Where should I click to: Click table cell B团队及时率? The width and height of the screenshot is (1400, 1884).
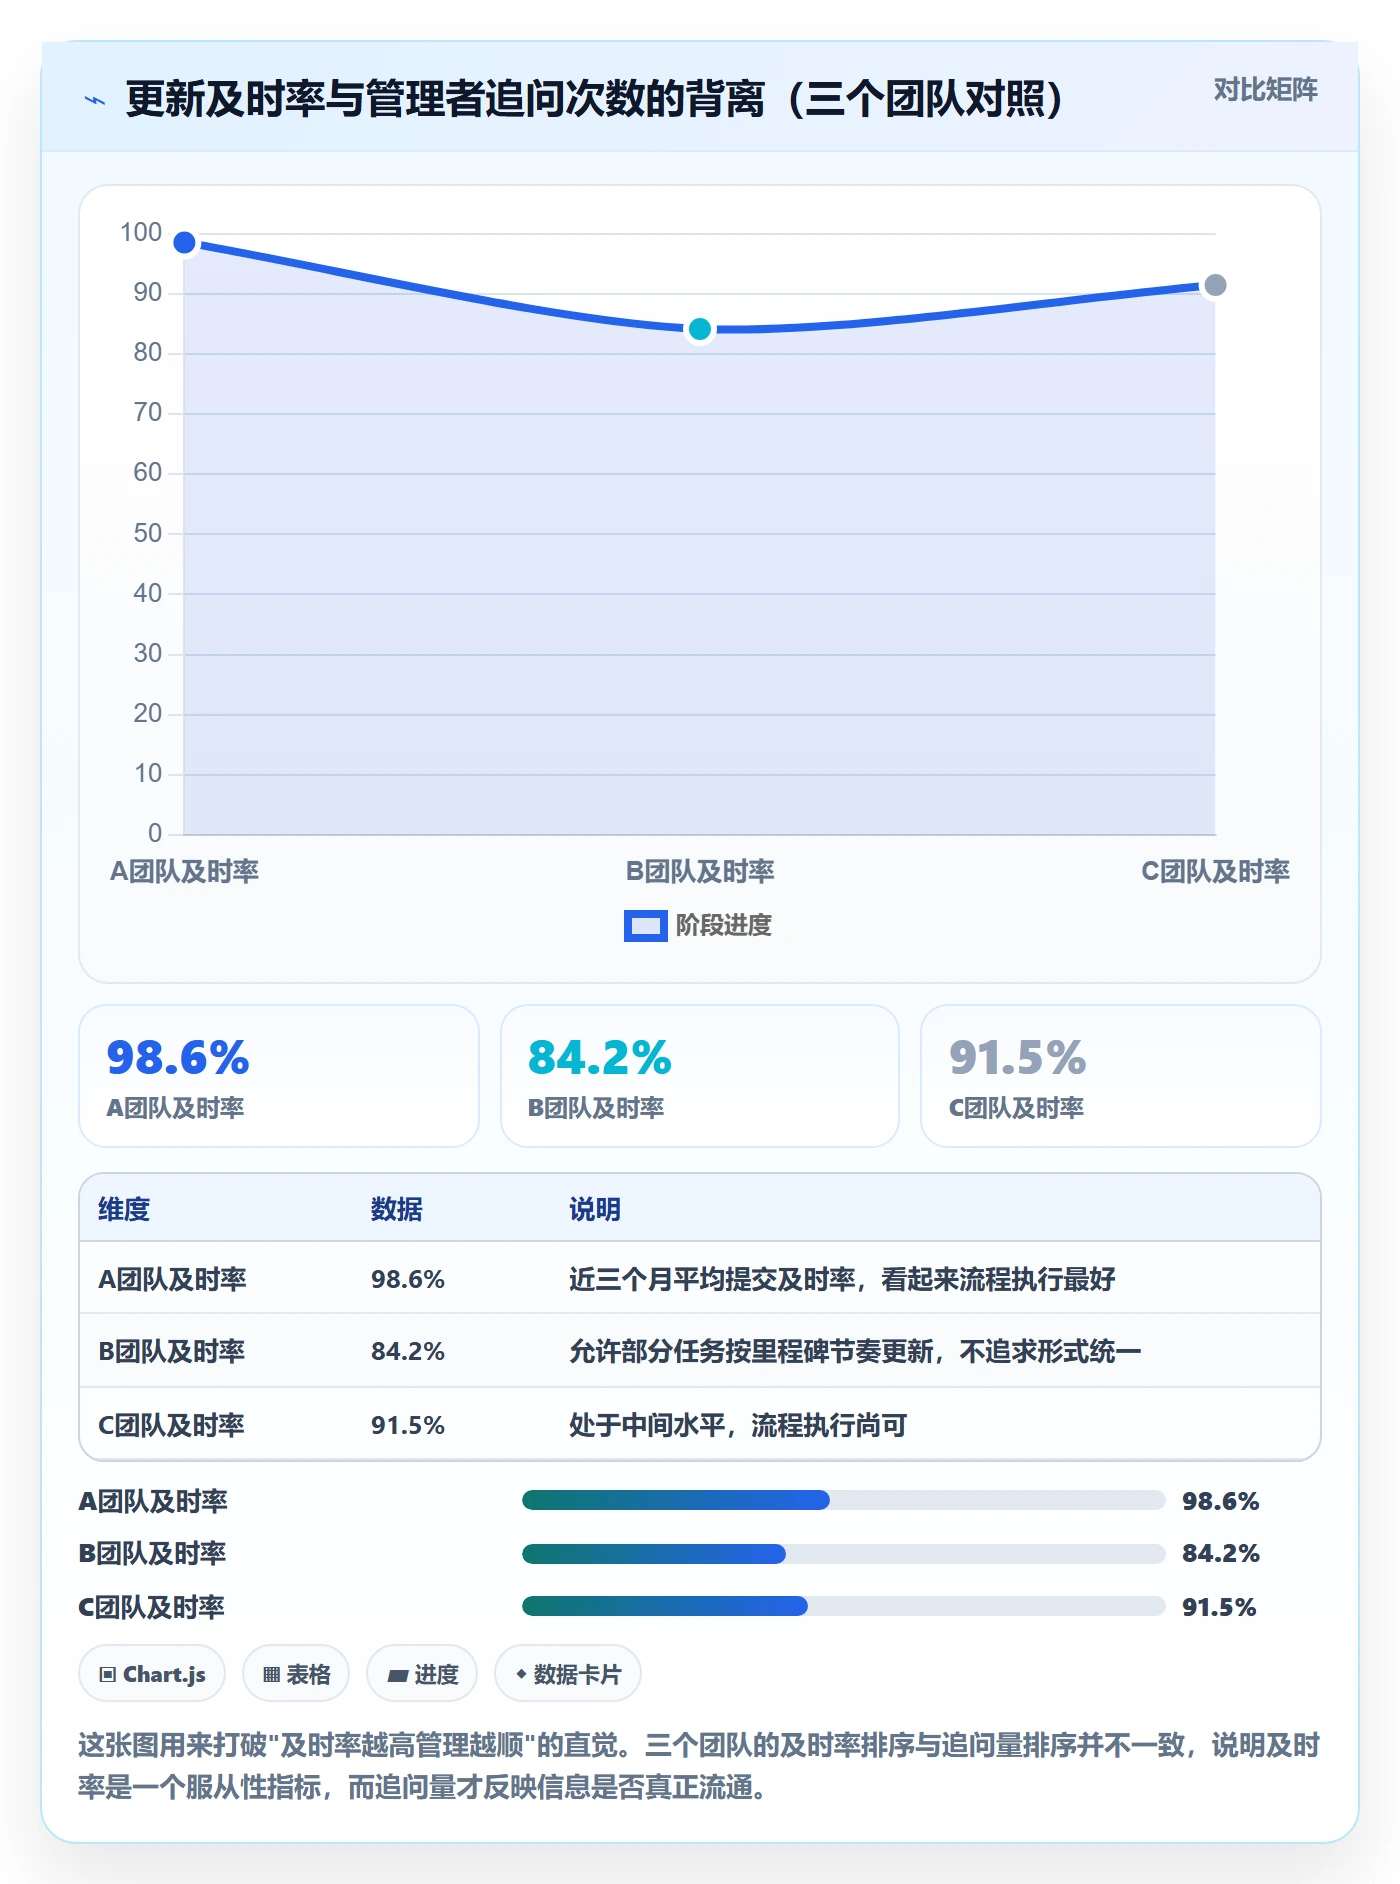[x=172, y=1351]
